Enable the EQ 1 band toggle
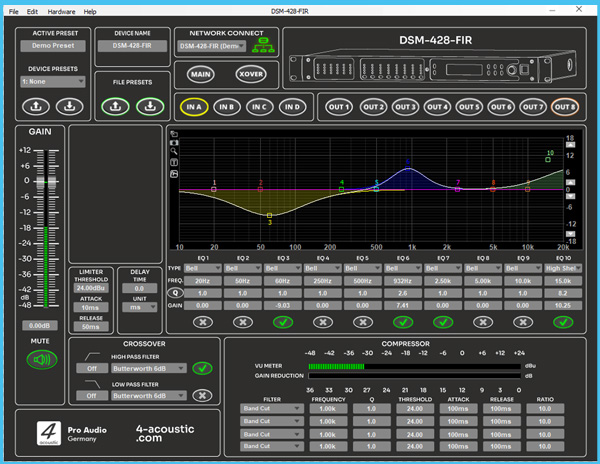The image size is (600, 464). pyautogui.click(x=201, y=322)
